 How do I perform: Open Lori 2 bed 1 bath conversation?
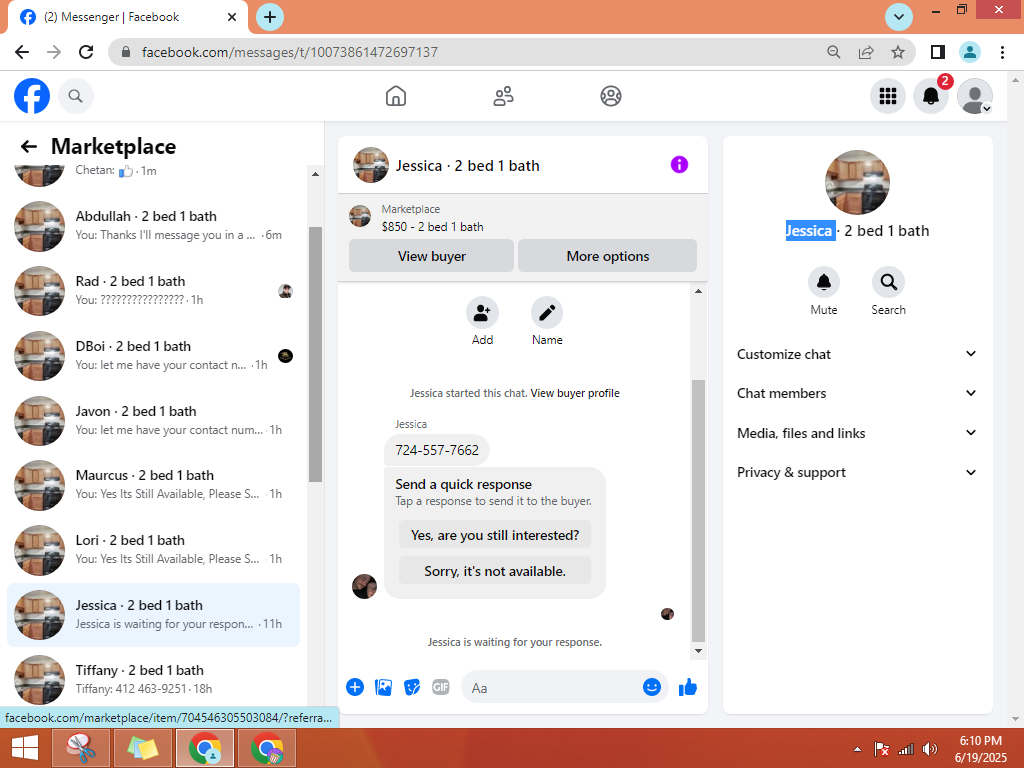point(153,550)
